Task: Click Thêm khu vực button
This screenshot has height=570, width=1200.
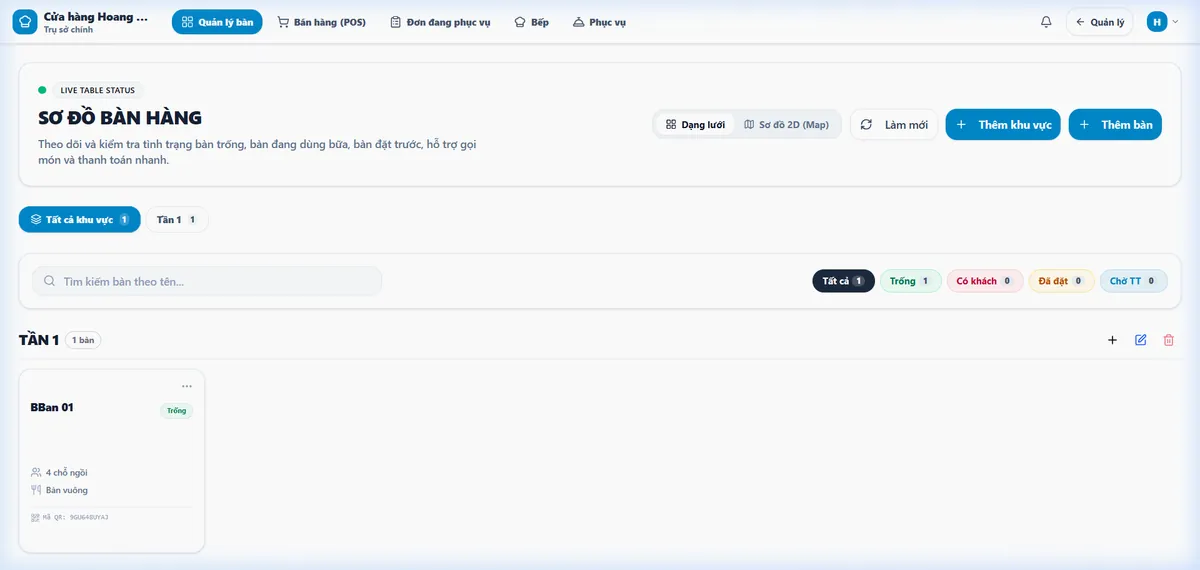Action: 1003,125
